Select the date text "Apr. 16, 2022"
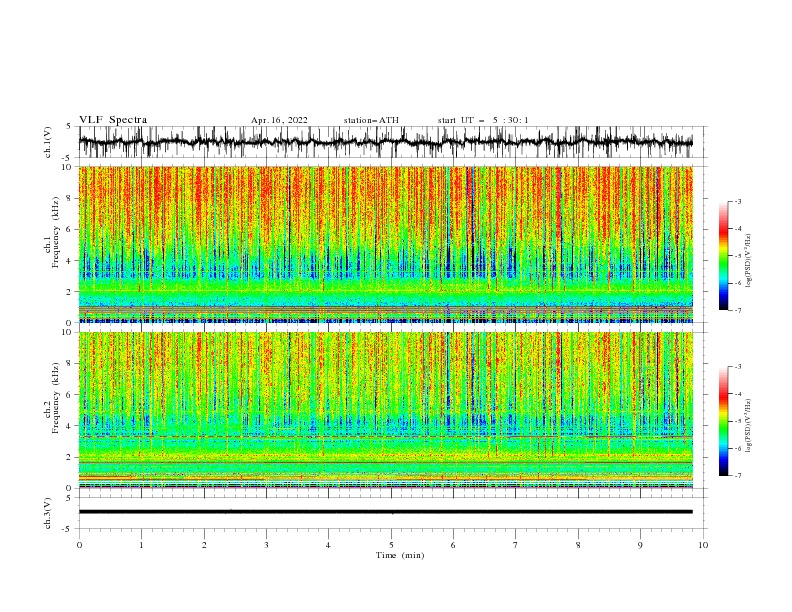Viewport: 792px width, 612px height. click(x=279, y=120)
